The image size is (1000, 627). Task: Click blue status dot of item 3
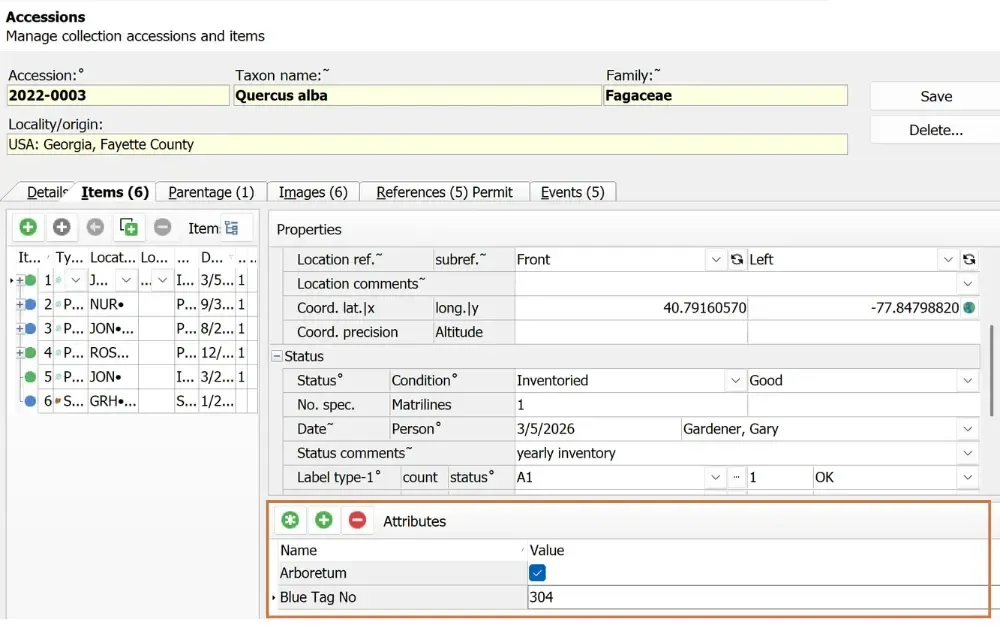click(x=31, y=328)
